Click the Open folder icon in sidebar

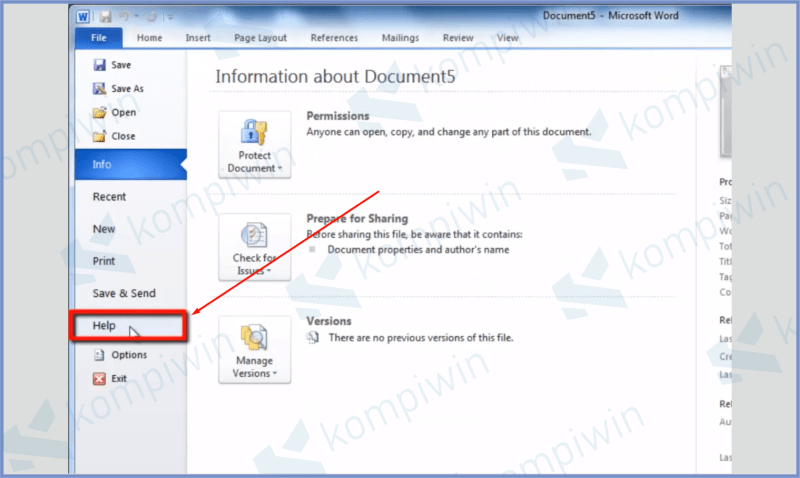[99, 112]
